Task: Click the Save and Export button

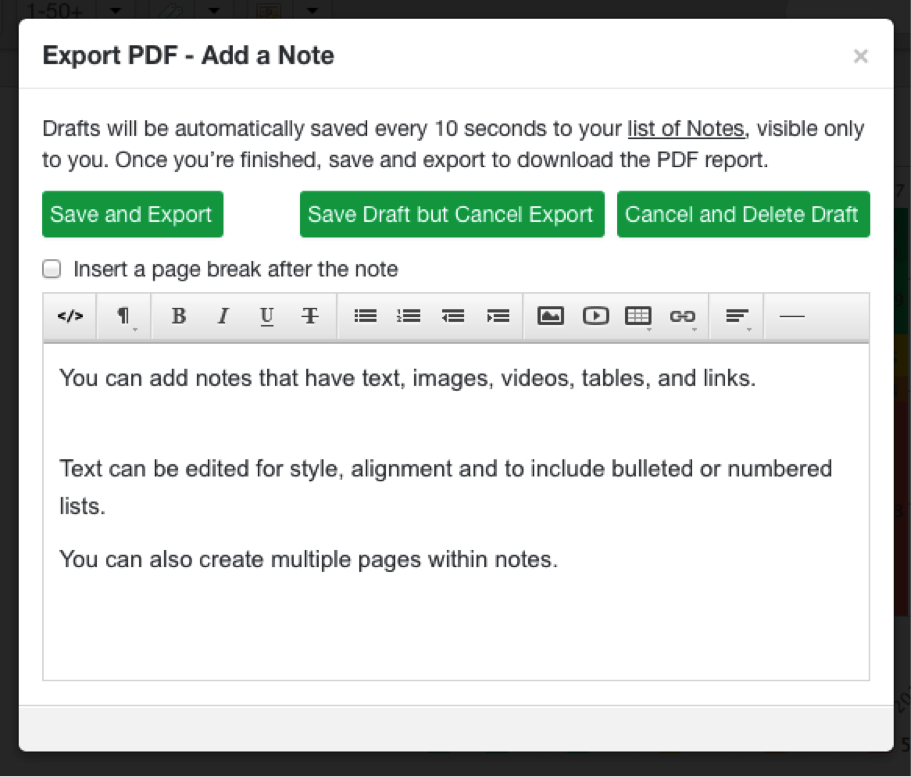Action: 132,214
